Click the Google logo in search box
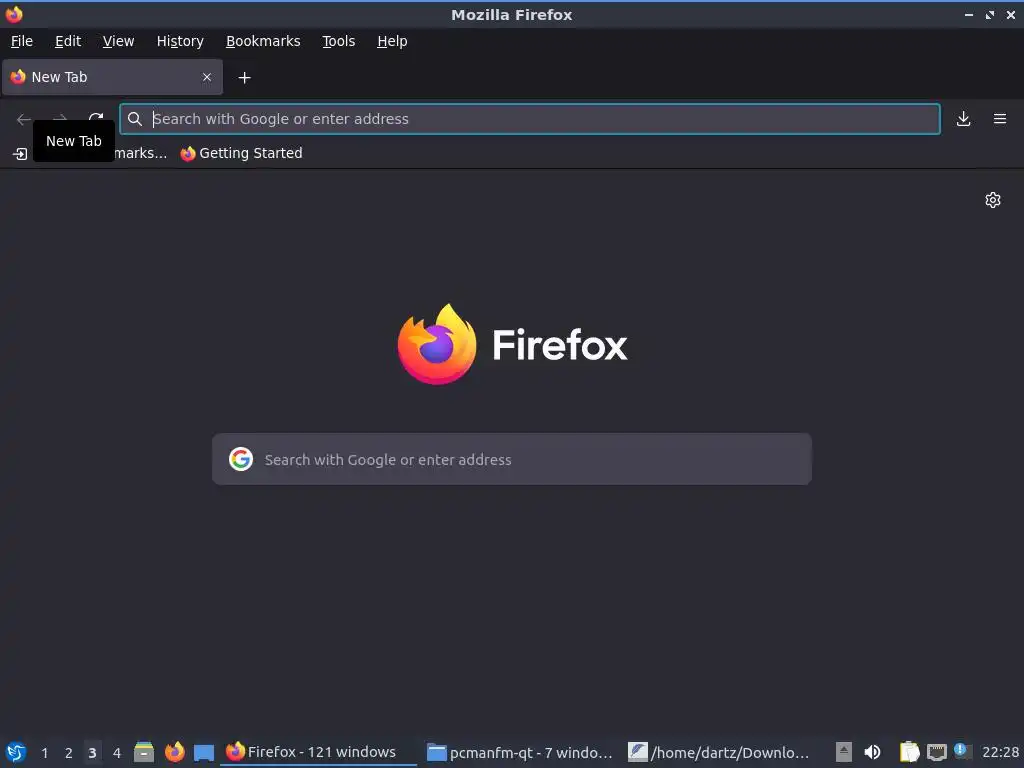 241,459
